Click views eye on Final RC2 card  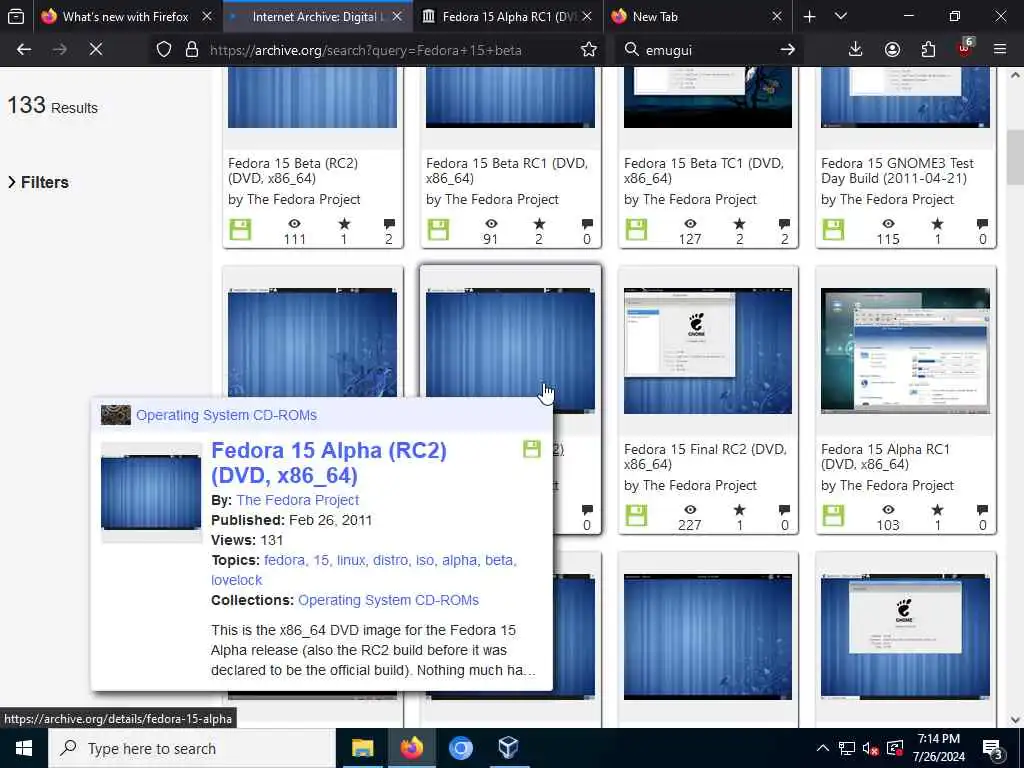tap(690, 510)
